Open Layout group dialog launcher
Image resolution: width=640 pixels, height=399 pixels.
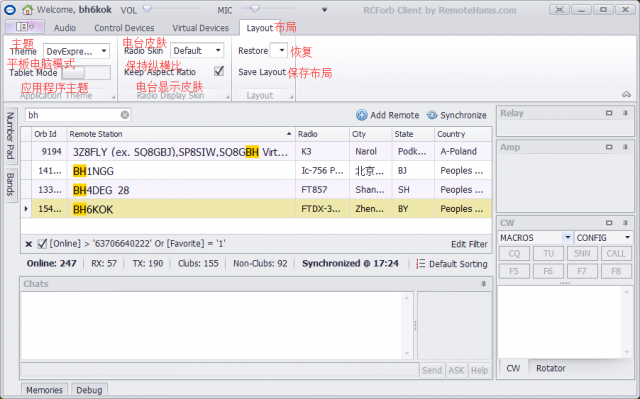pyautogui.click(x=291, y=97)
